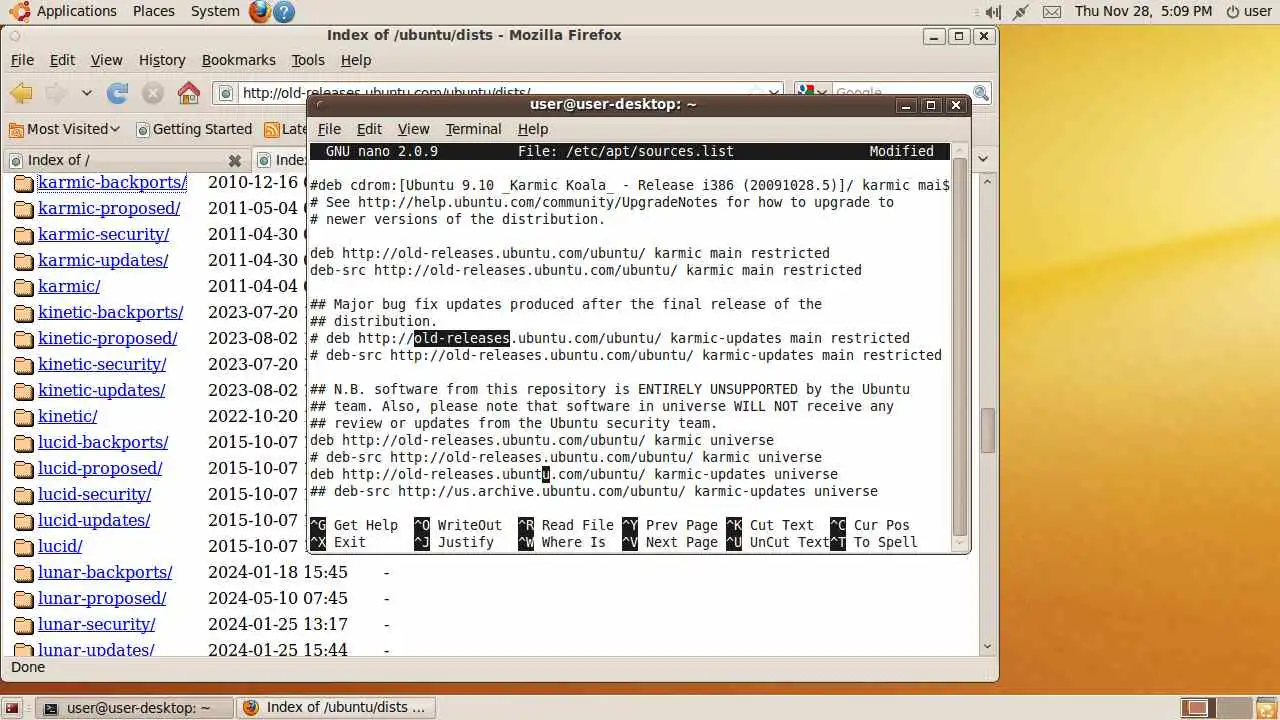Open the kinetic-backports/ link
Image resolution: width=1280 pixels, height=720 pixels.
click(x=110, y=312)
